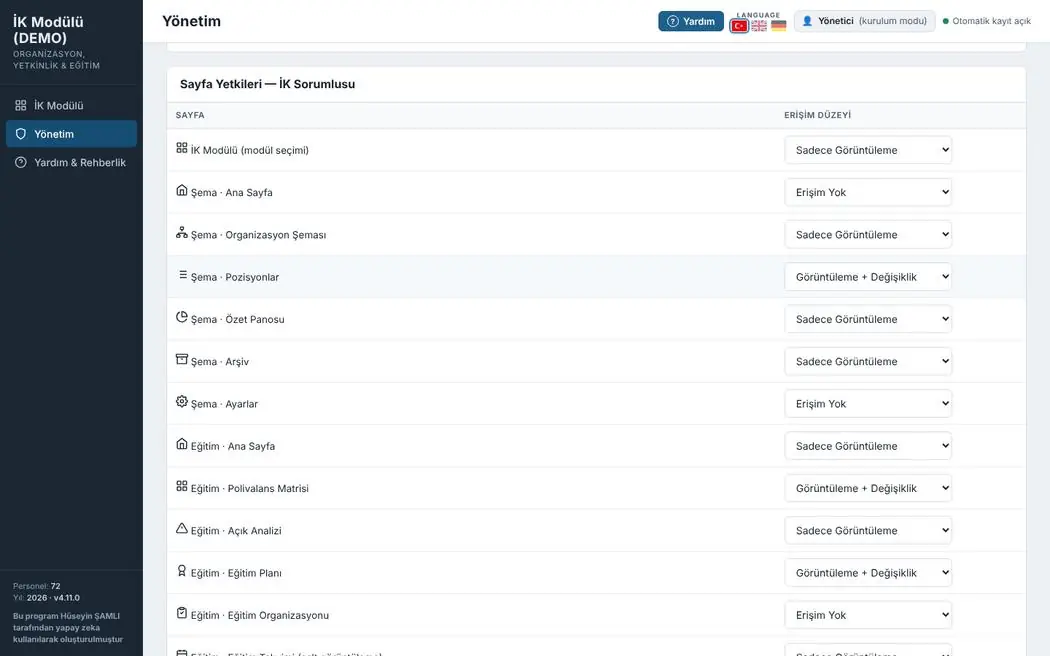Image resolution: width=1050 pixels, height=656 pixels.
Task: Open access dropdown for Eğitim · Eğitim Organizasyonu
Action: click(868, 615)
